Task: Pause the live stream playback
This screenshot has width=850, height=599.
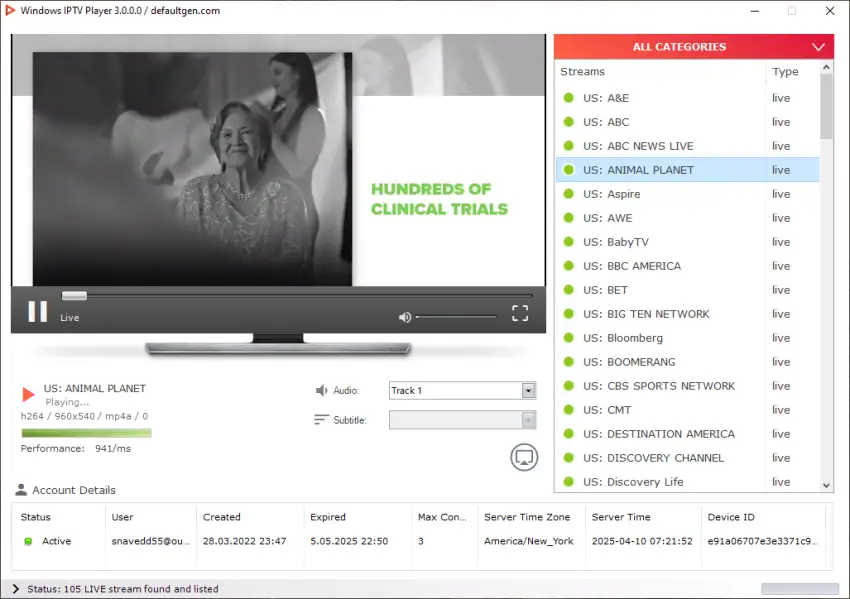Action: tap(37, 312)
